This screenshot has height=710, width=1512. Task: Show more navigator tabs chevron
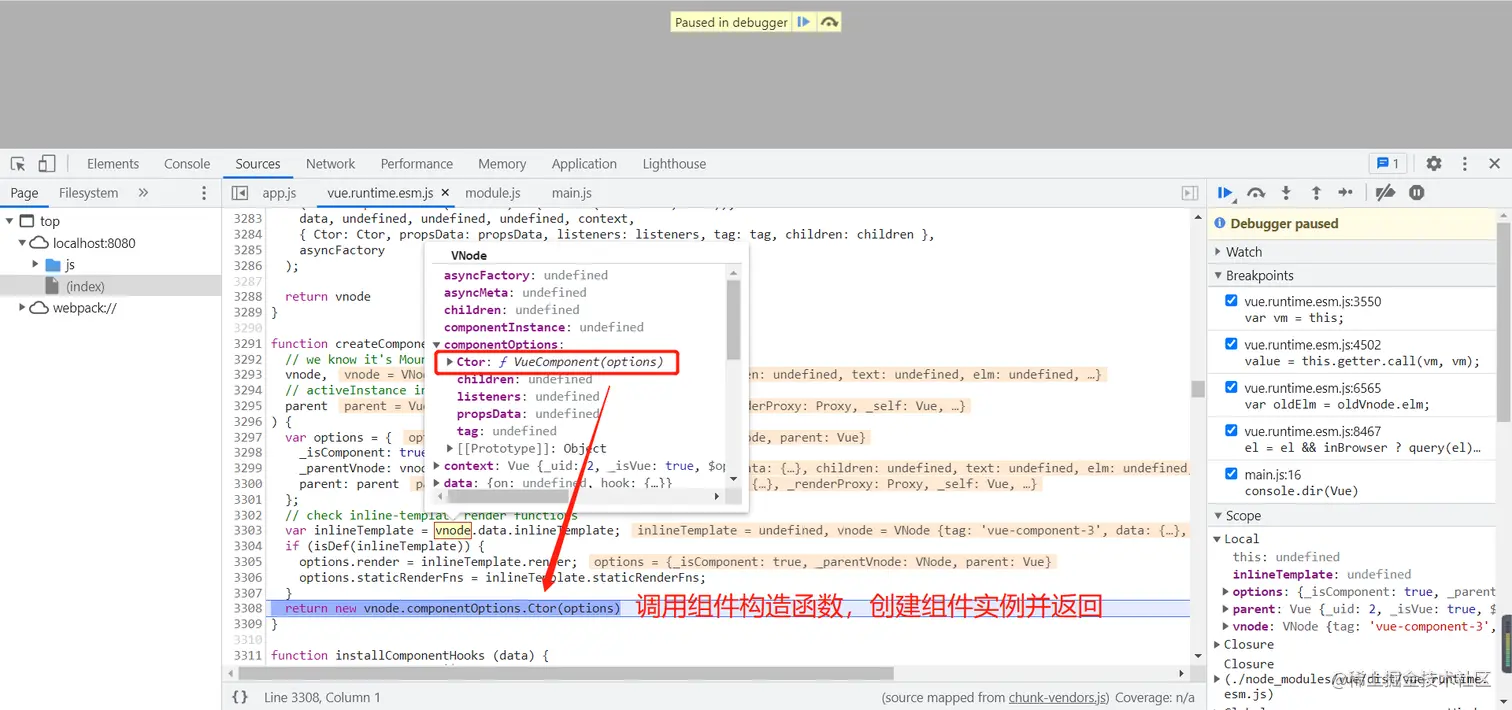click(143, 193)
